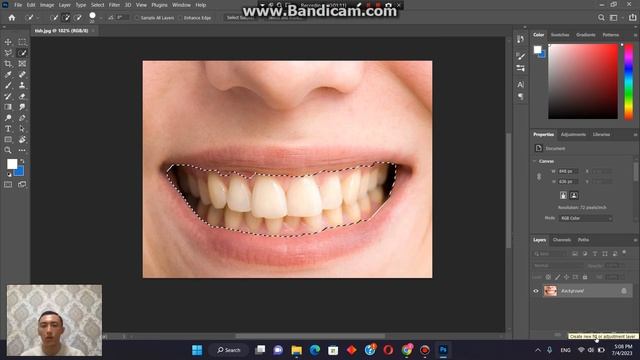640x360 pixels.
Task: Select the Type tool
Action: click(x=8, y=129)
